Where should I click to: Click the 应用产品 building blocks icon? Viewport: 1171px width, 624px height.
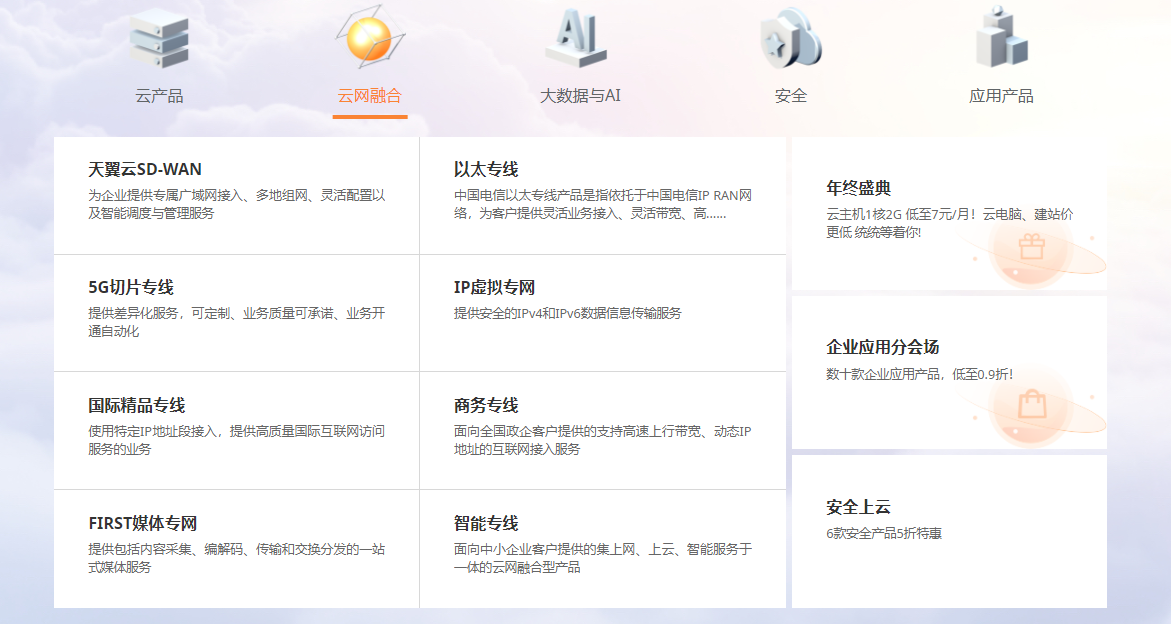coord(1001,37)
